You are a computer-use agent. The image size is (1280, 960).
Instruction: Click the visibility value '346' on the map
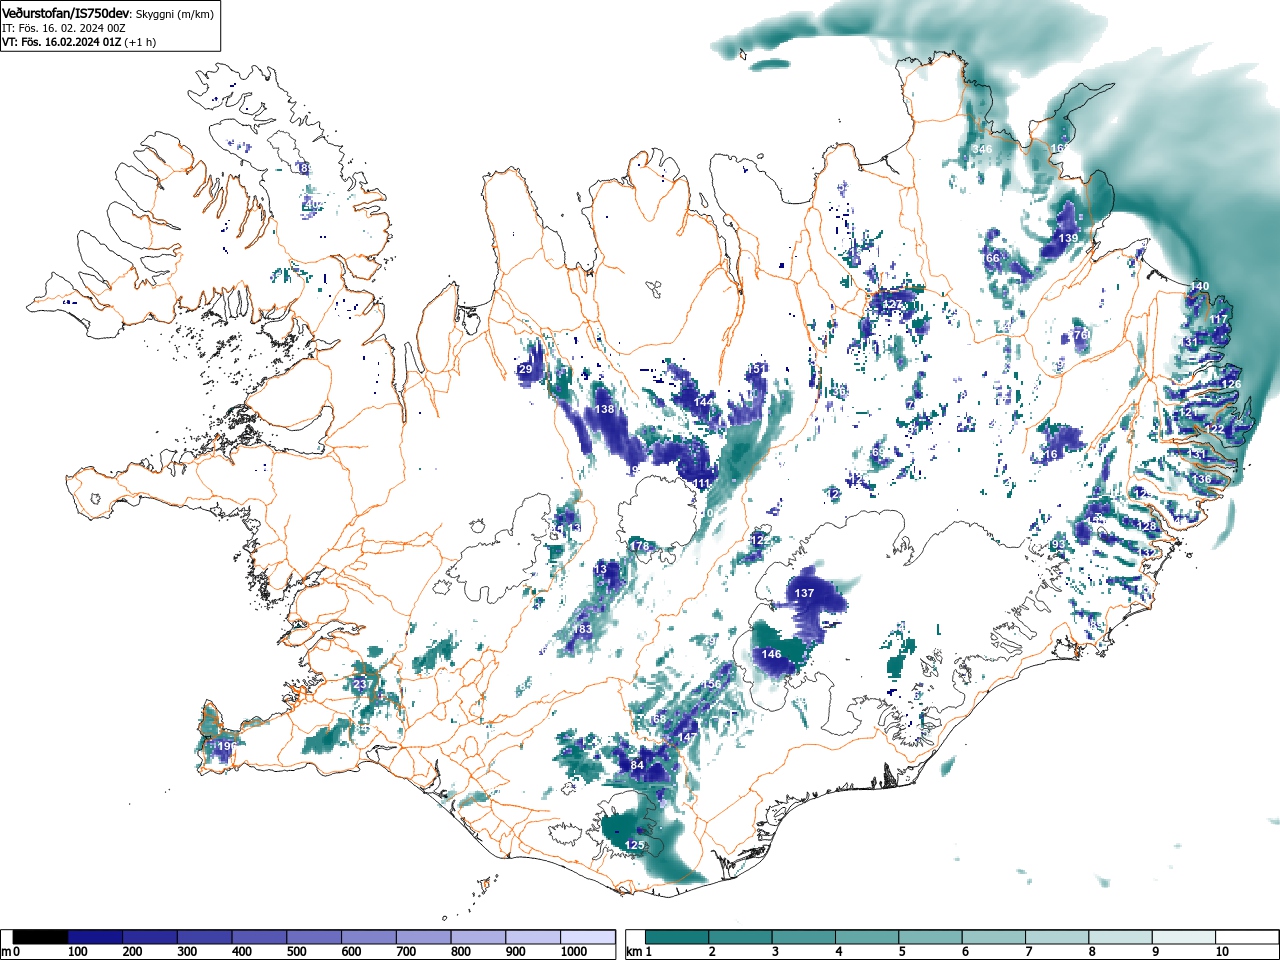[x=983, y=150]
